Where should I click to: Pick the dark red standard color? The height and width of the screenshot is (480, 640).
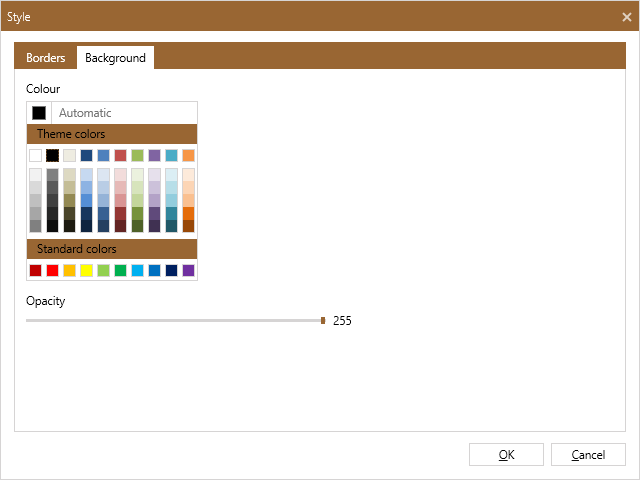(36, 270)
